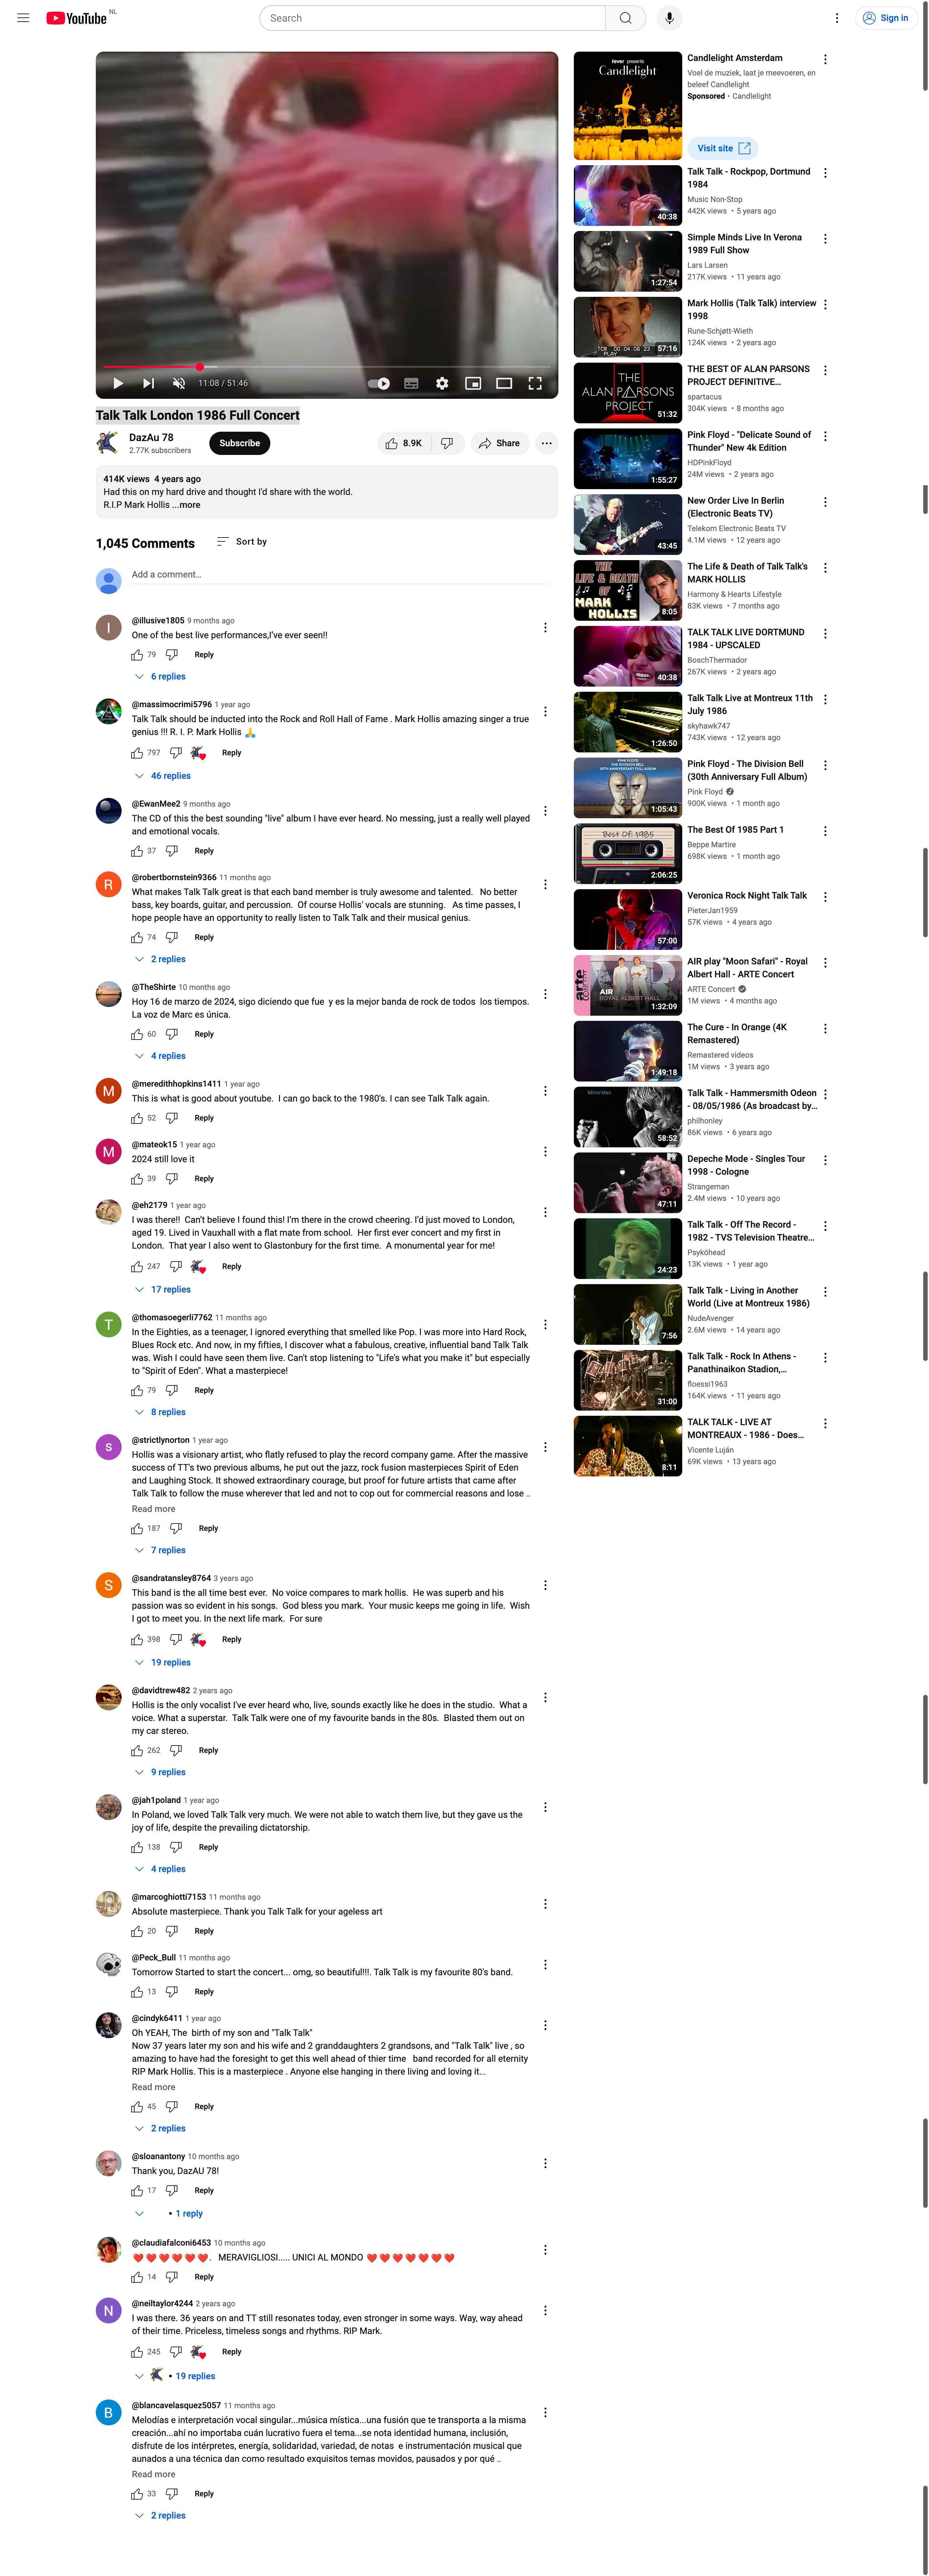The image size is (929, 2576).
Task: Skip to the next video
Action: 148,383
